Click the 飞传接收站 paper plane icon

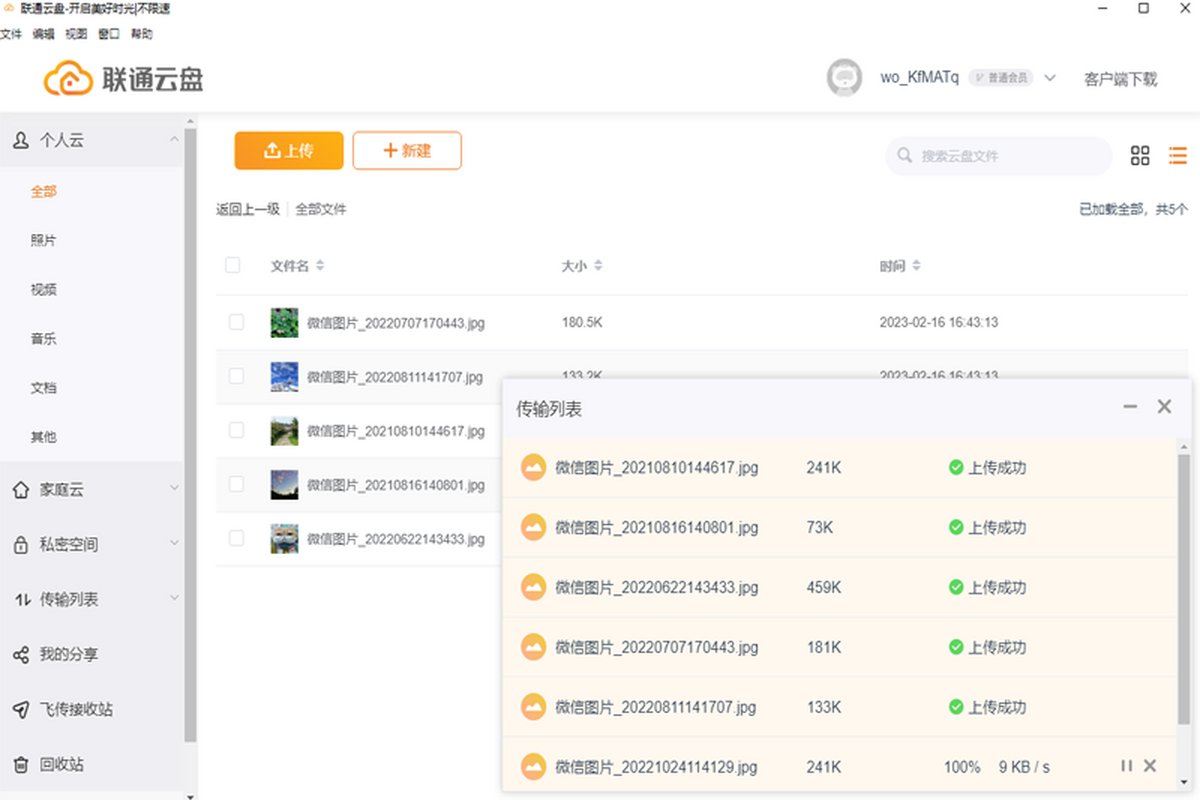coord(21,710)
